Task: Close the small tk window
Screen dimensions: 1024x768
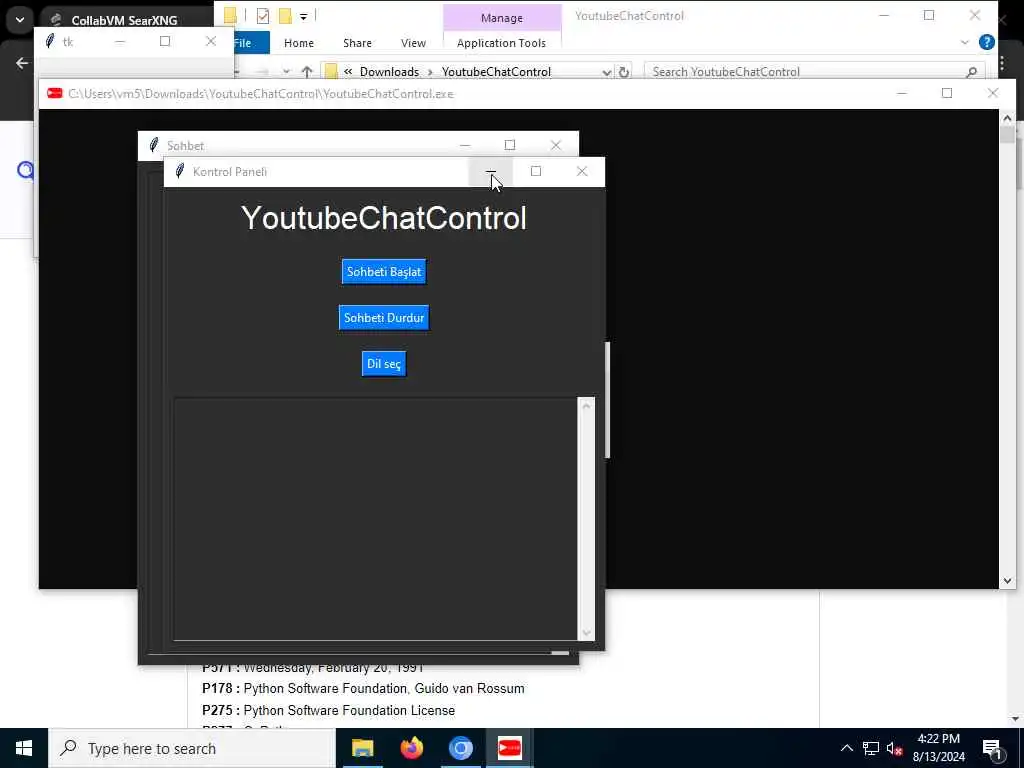Action: tap(211, 41)
